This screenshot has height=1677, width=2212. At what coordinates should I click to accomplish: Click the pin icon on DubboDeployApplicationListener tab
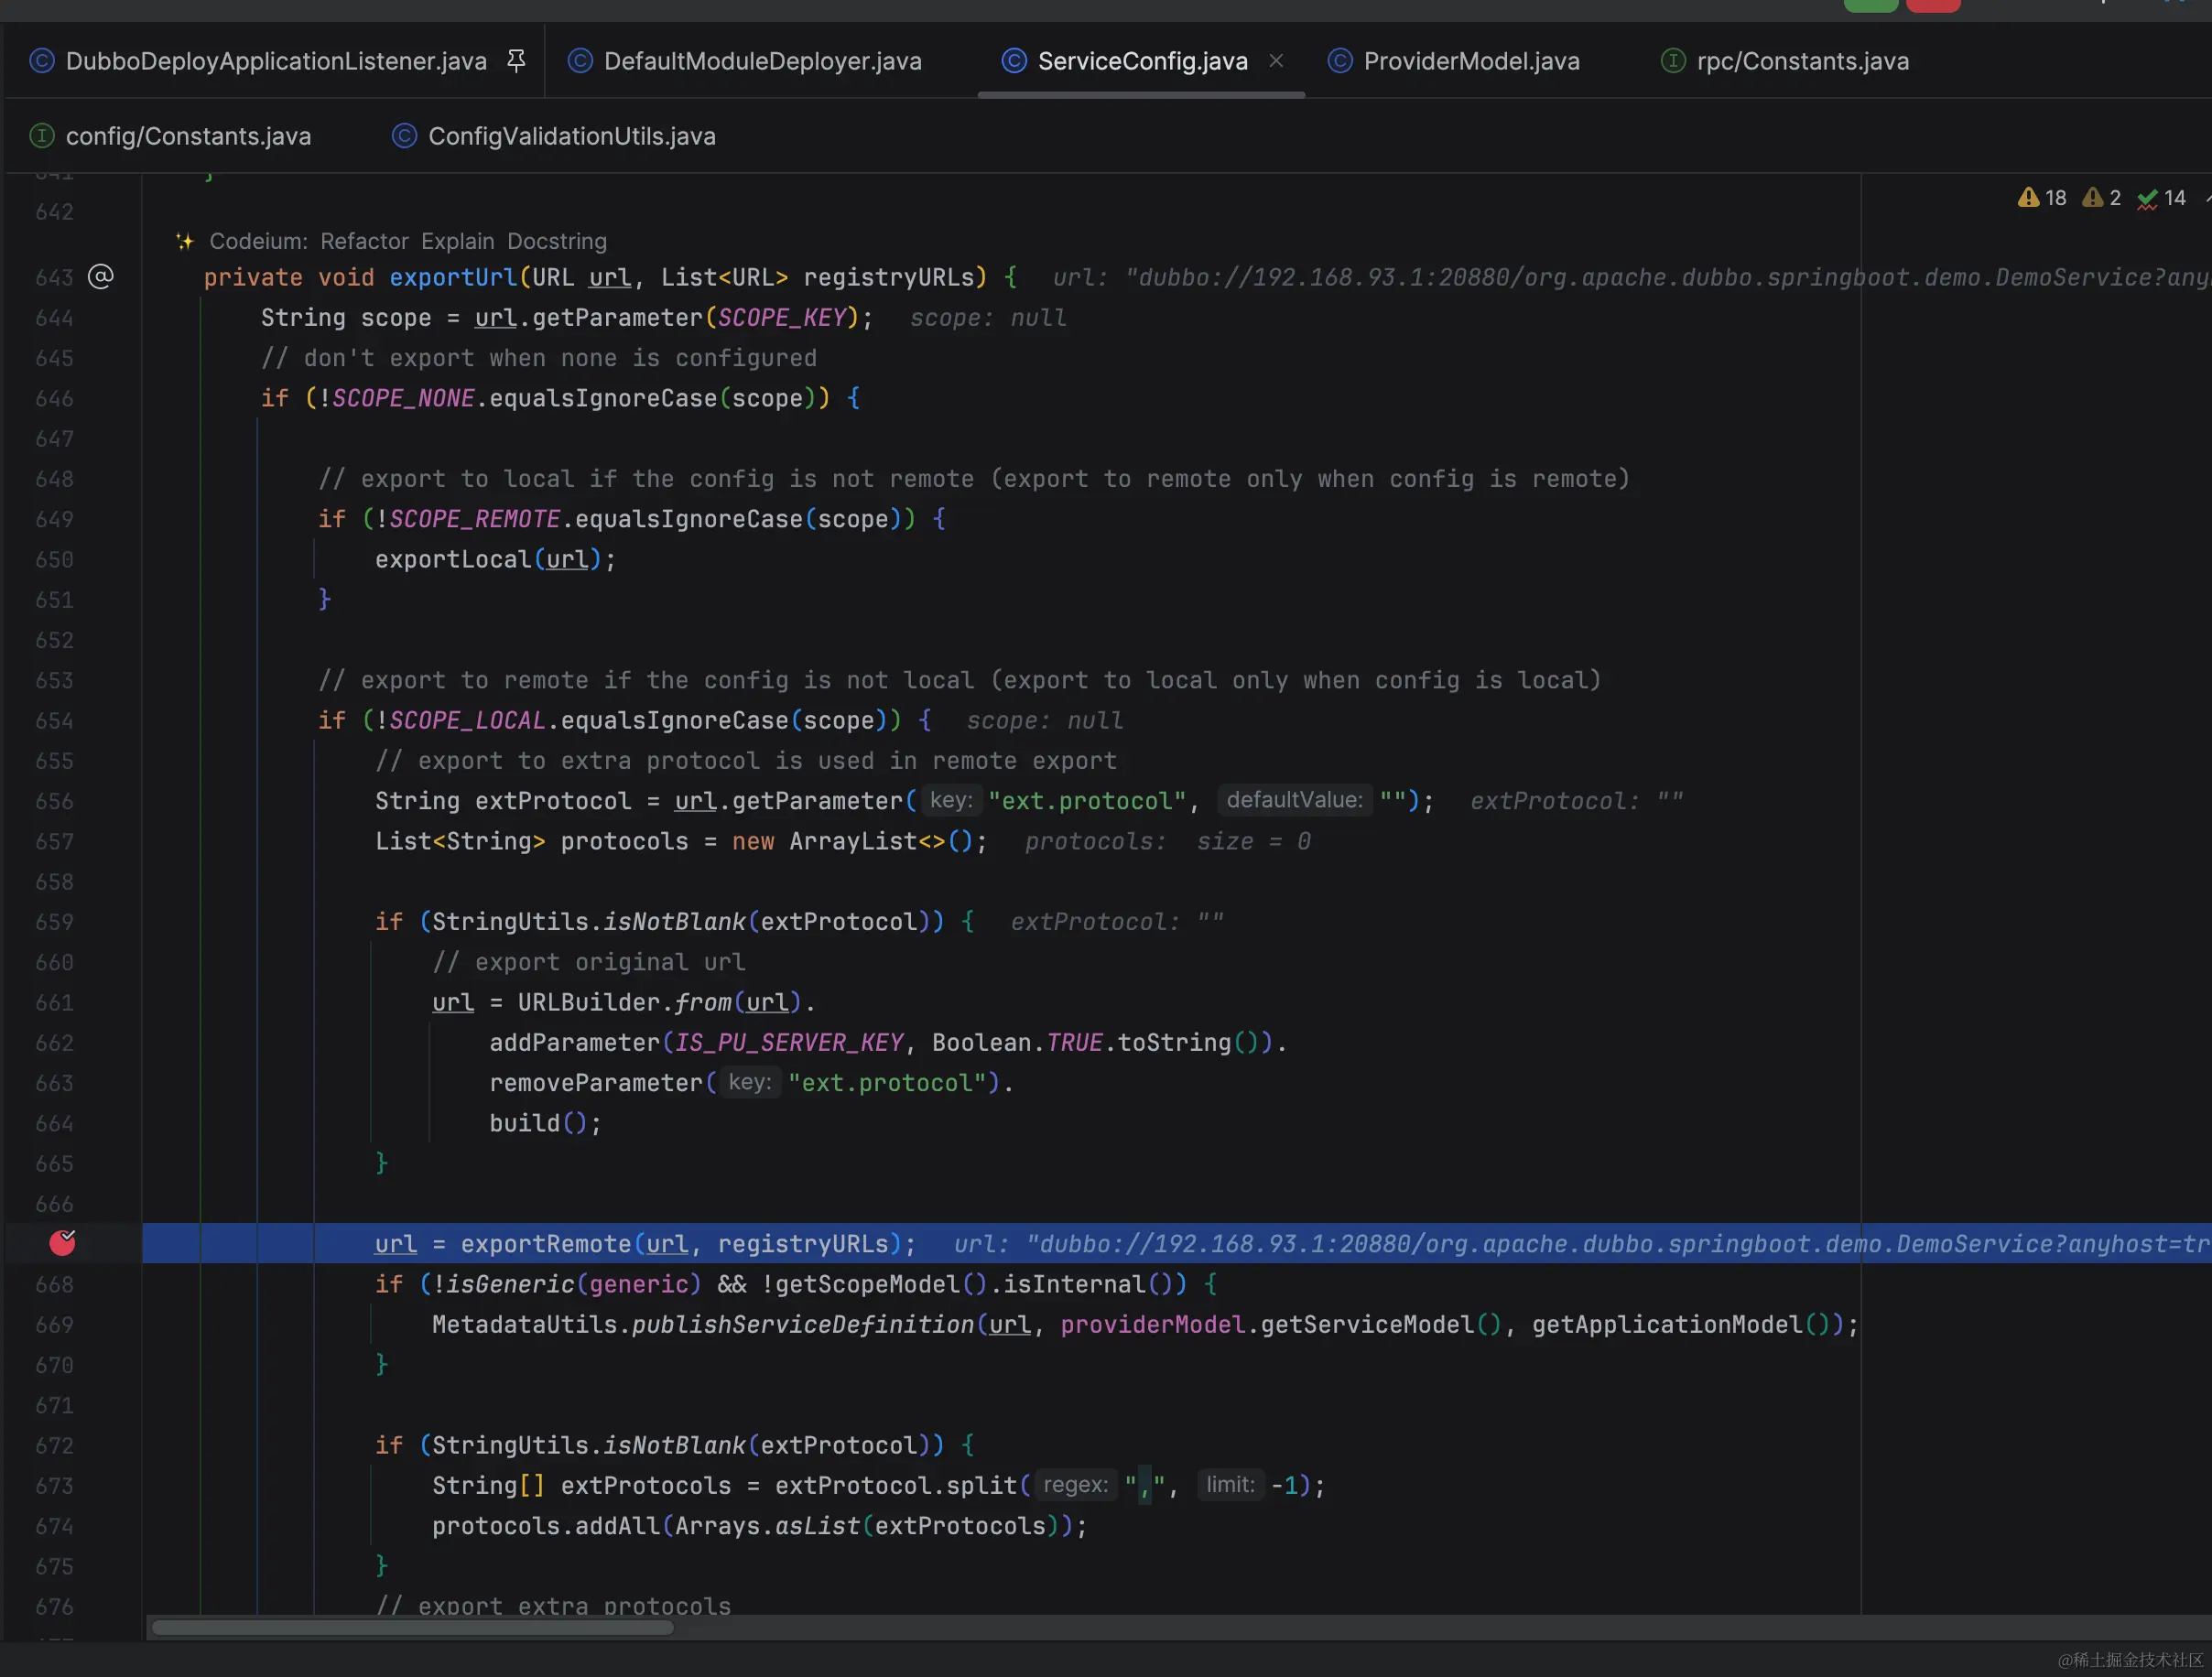[x=516, y=61]
